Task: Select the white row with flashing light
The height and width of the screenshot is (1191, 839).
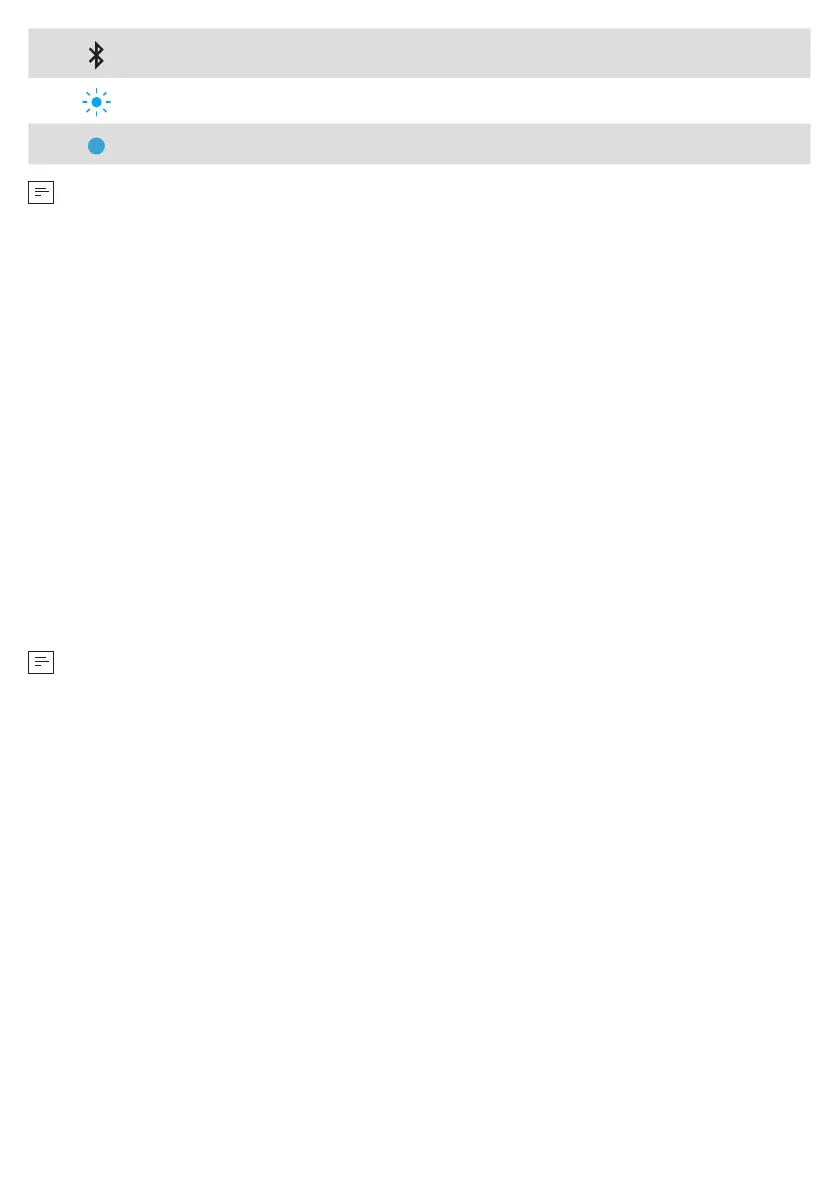Action: [419, 101]
